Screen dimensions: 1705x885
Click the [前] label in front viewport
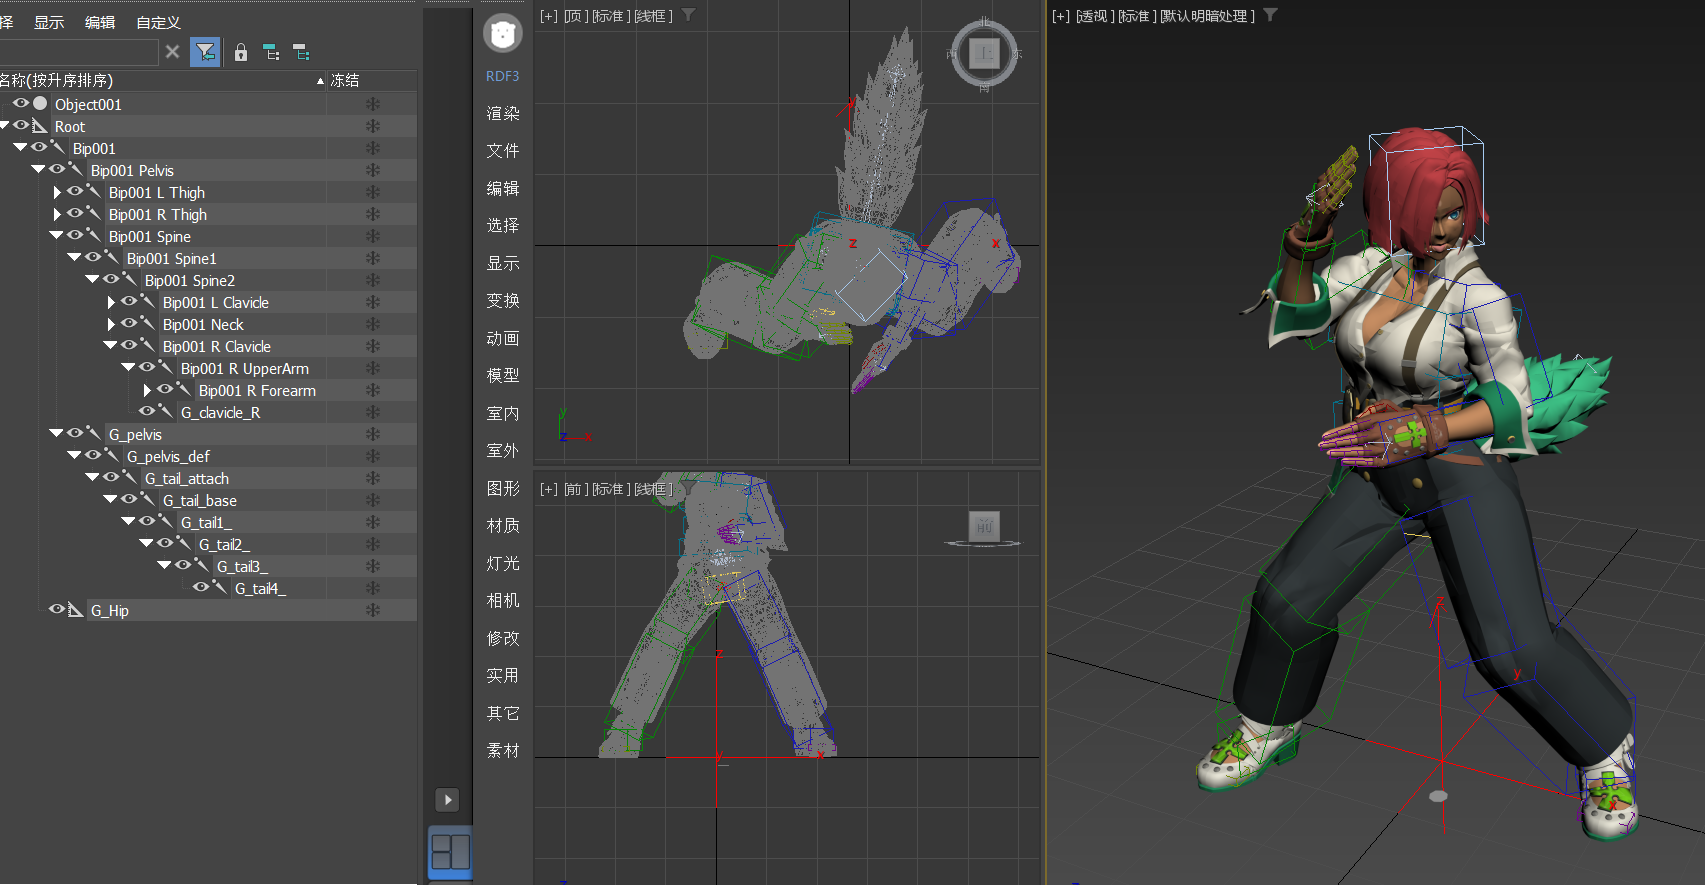click(x=575, y=489)
